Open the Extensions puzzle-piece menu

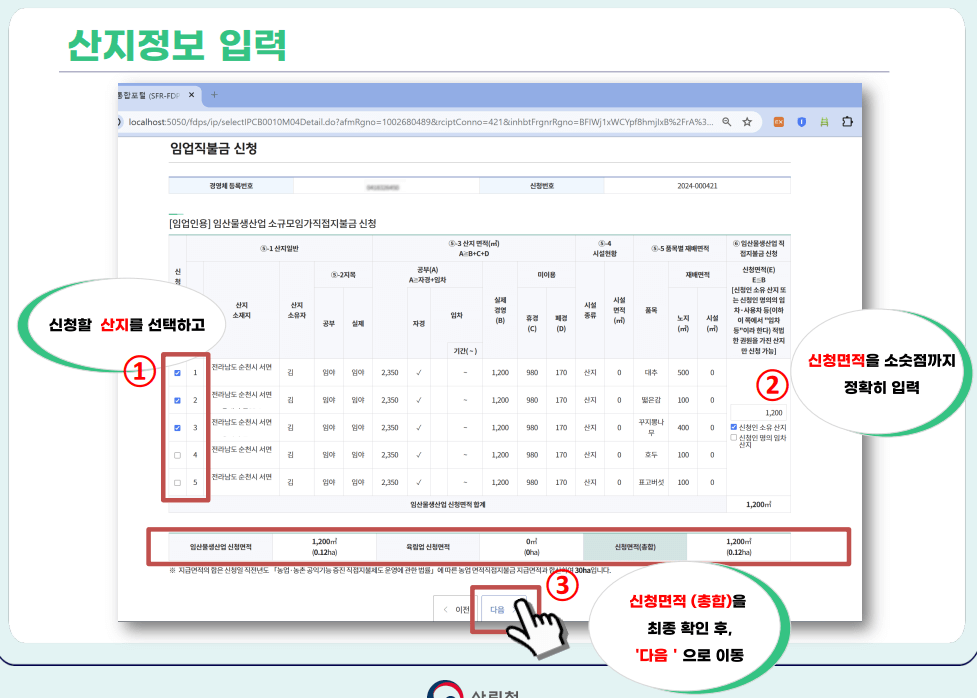(x=848, y=121)
